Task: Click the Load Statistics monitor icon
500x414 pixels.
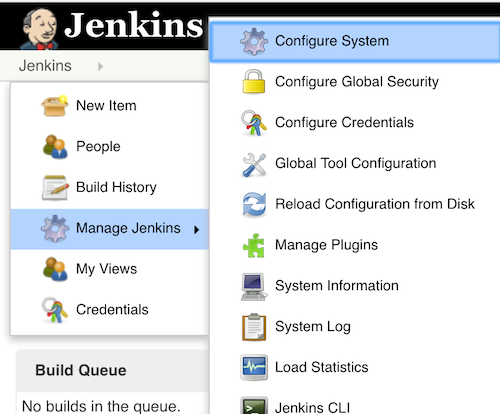Action: (254, 368)
